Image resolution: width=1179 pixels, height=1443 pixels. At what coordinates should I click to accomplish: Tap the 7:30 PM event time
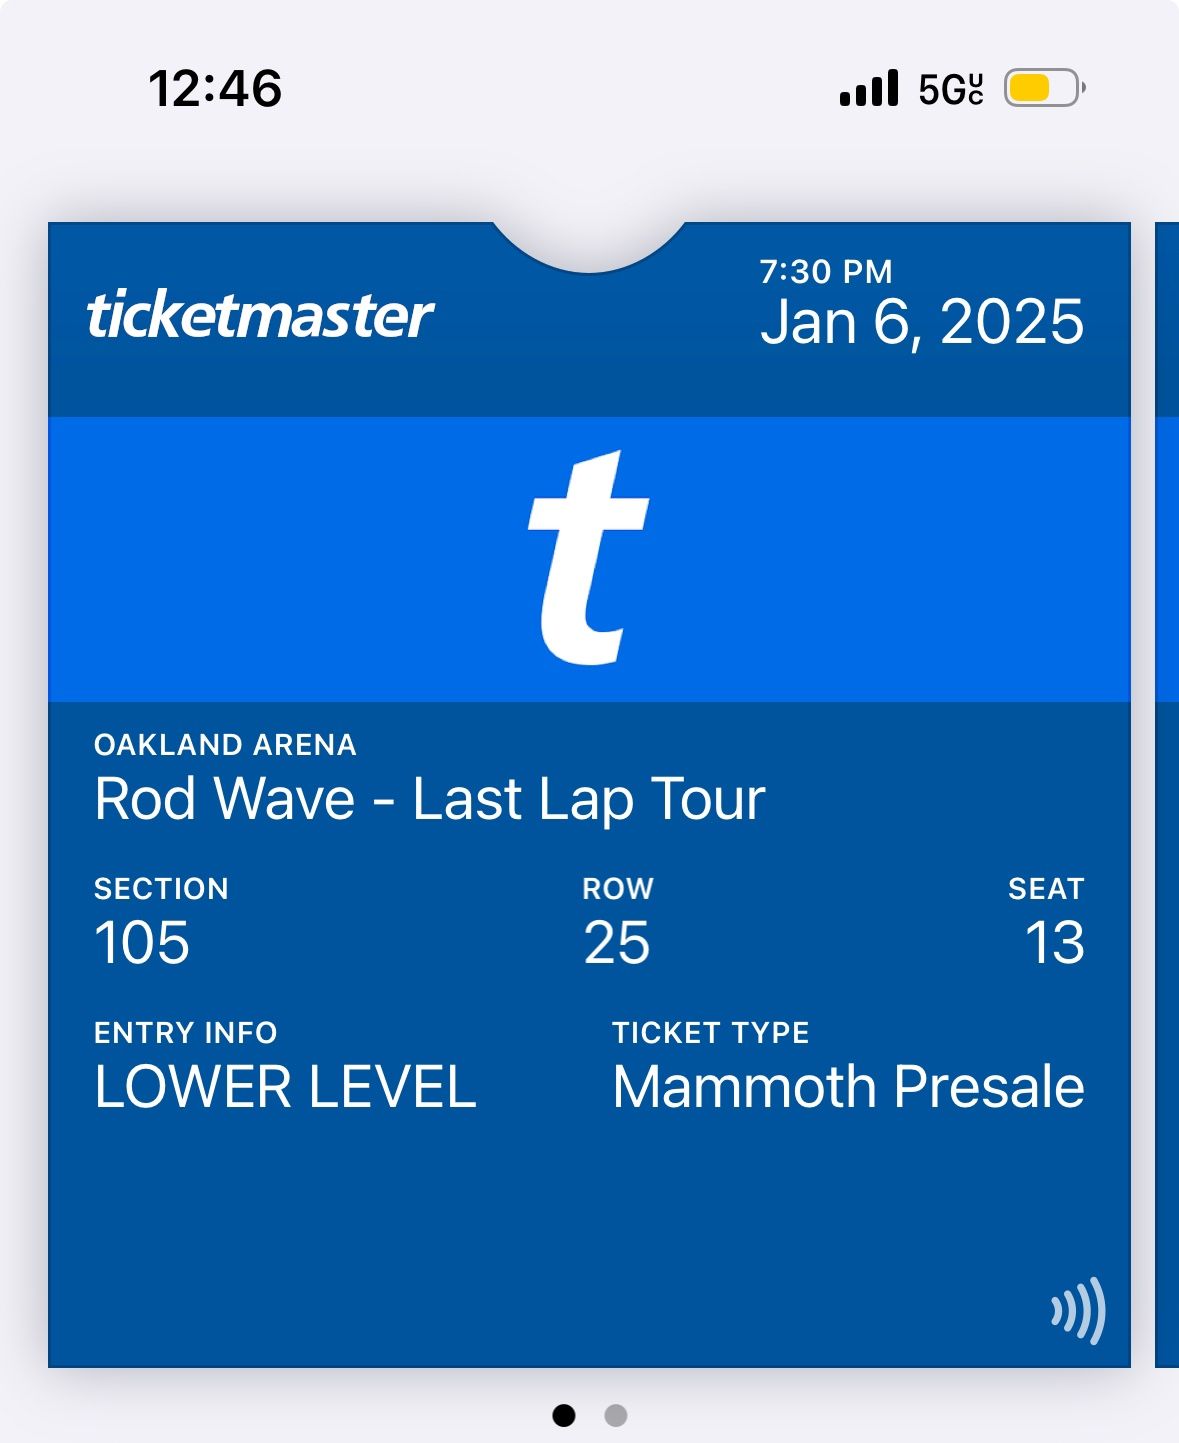[x=826, y=272]
